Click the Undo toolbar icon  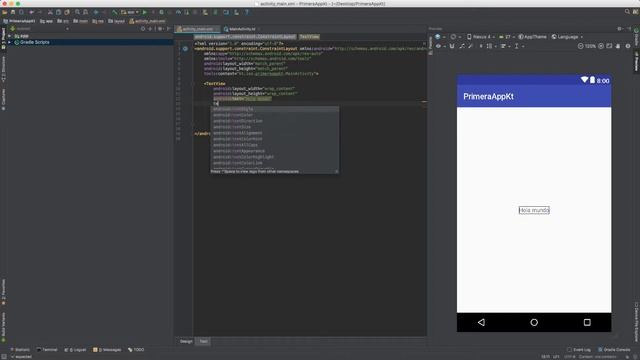[32, 12]
